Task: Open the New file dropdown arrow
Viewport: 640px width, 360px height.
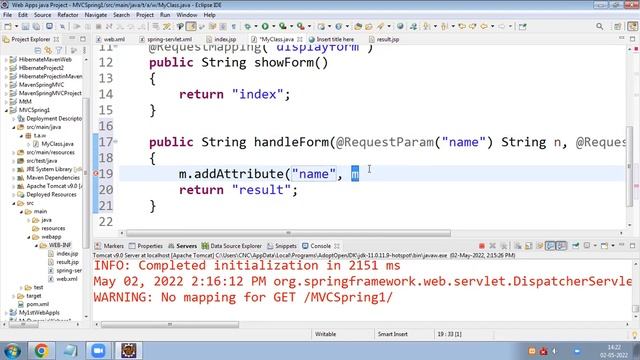Action: (x=16, y=27)
